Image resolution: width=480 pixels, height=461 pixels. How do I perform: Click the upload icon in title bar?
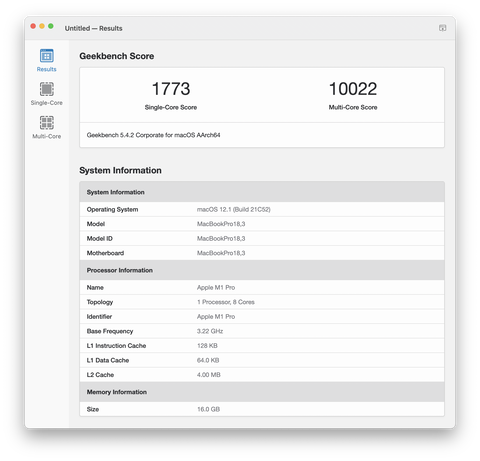pos(442,28)
